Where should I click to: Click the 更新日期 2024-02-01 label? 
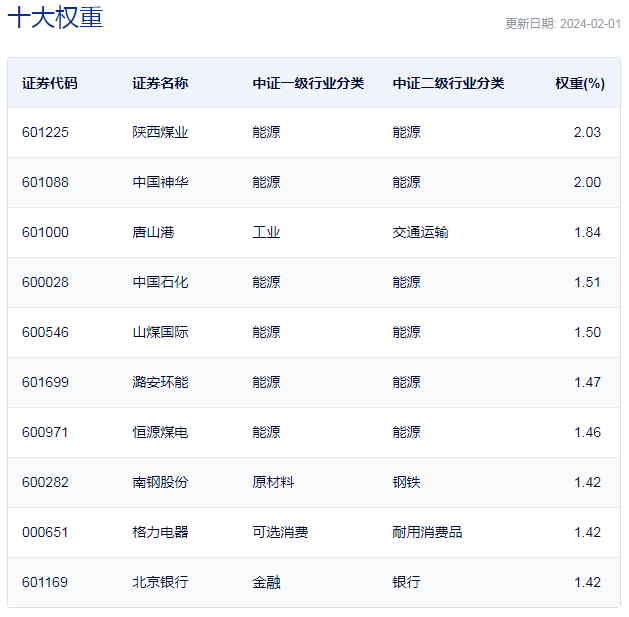[563, 24]
